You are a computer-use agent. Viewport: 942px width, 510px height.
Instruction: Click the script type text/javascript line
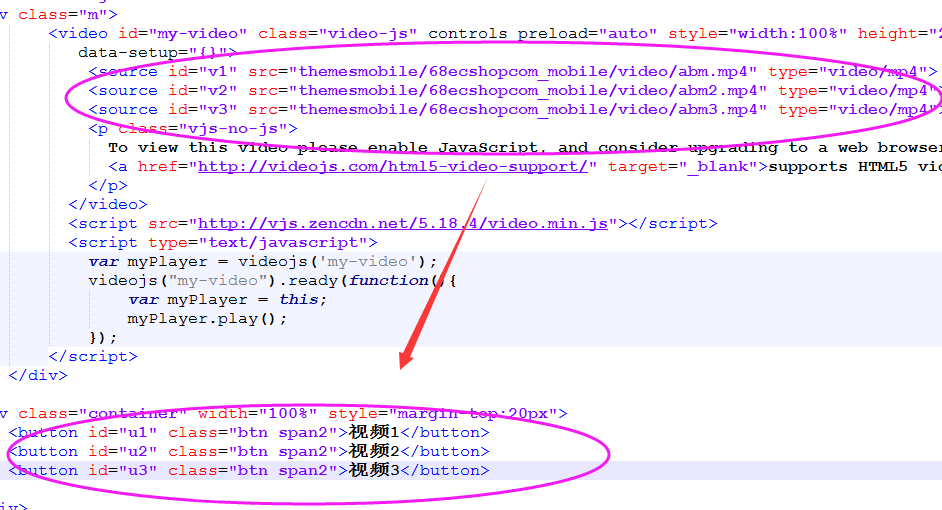tap(223, 243)
